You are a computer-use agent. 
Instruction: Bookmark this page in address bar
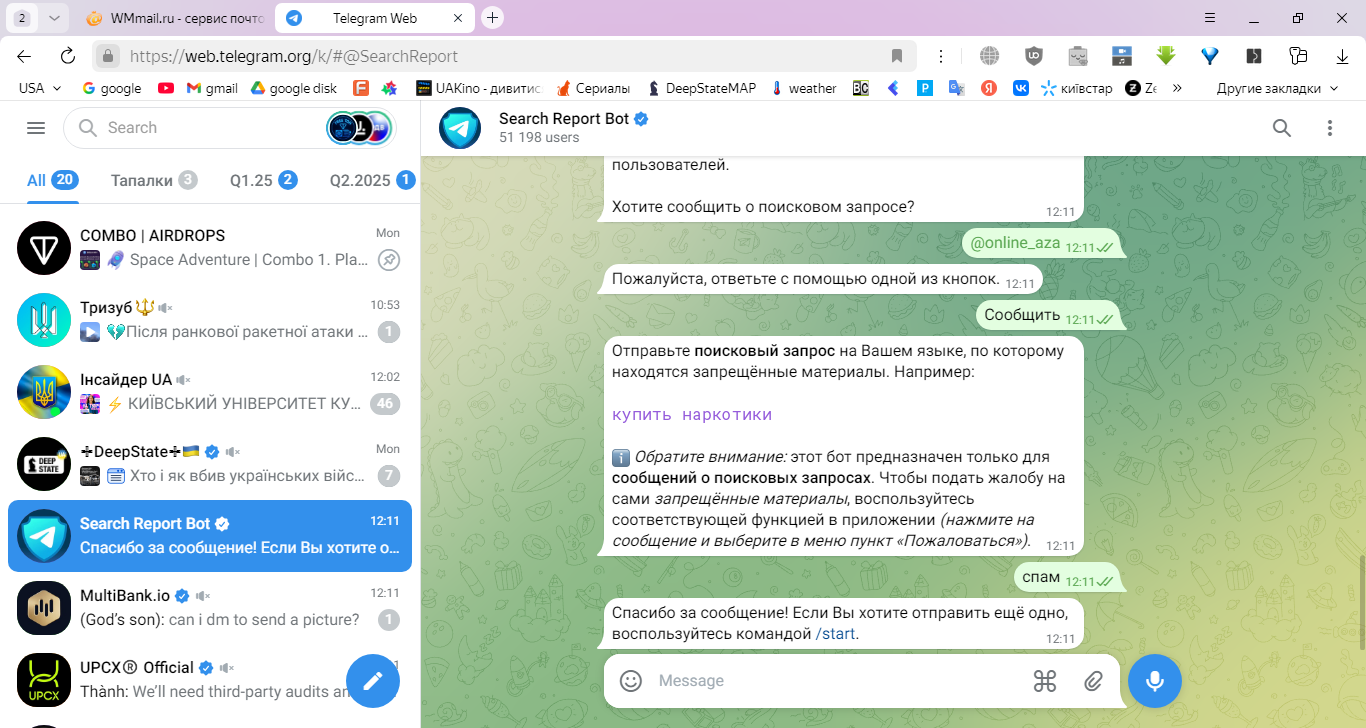tap(897, 56)
